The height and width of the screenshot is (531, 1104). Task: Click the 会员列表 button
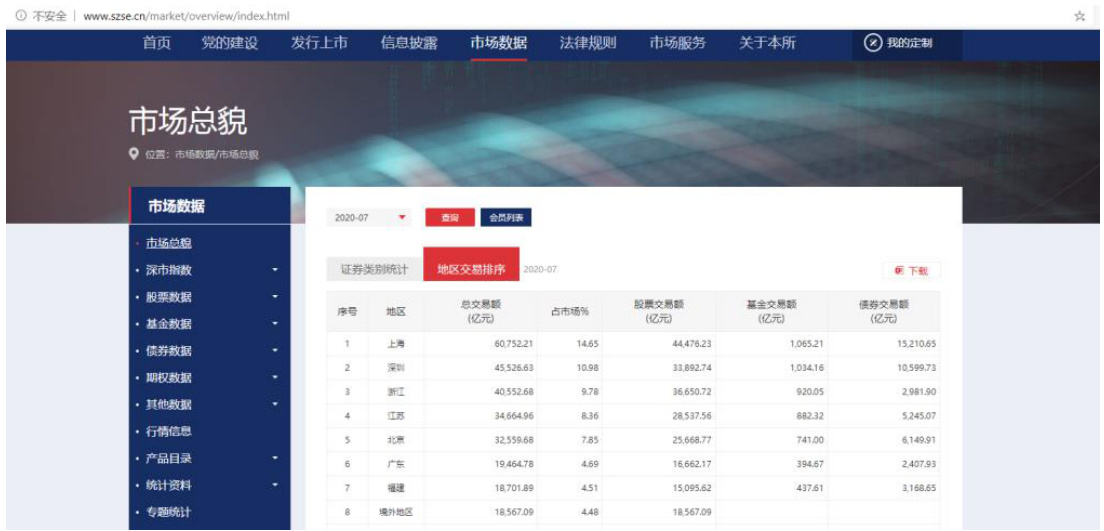pyautogui.click(x=506, y=217)
